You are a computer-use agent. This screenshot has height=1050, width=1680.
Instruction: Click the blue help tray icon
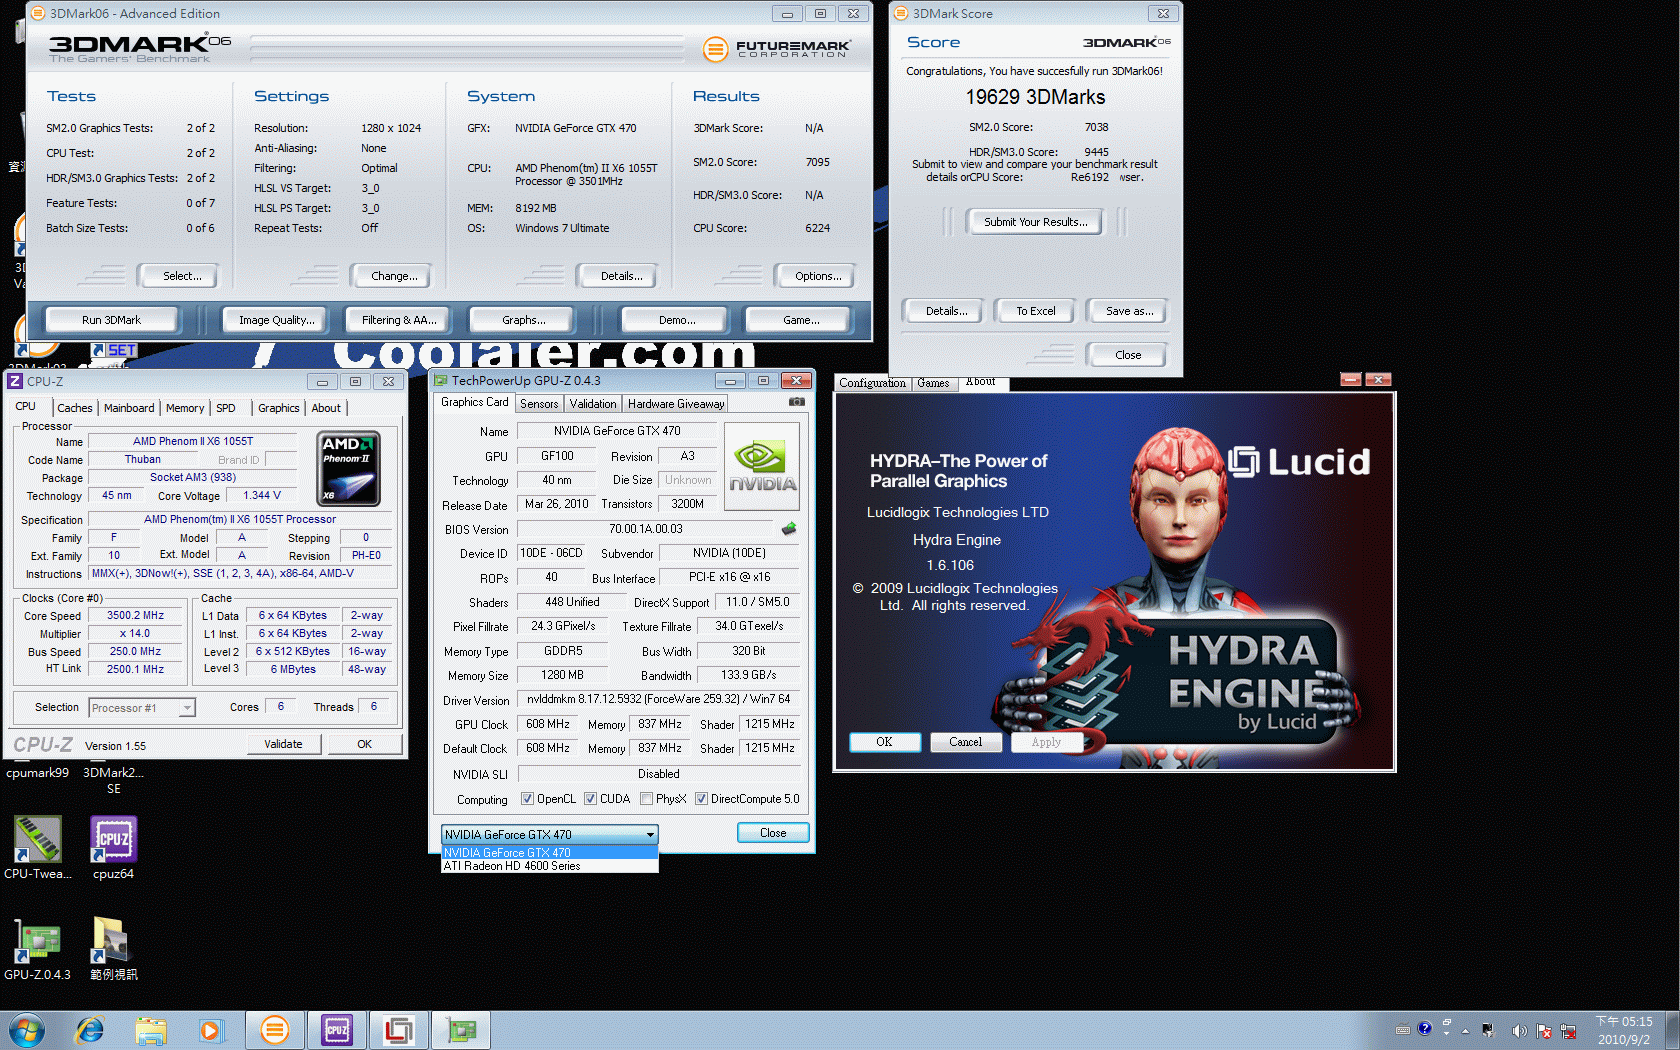1425,1029
